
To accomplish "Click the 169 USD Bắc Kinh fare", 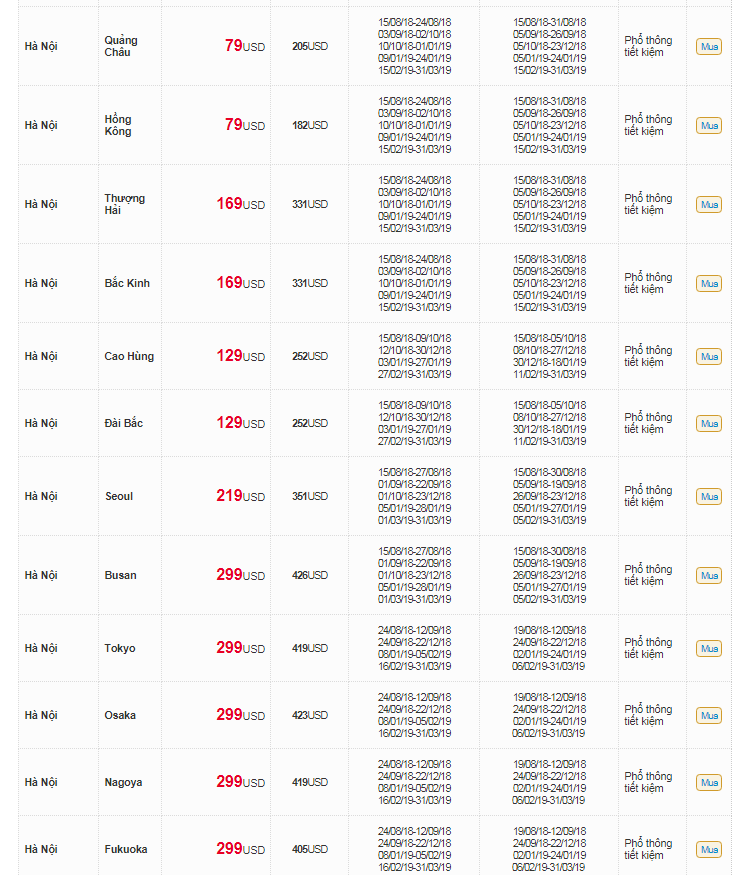I will tap(240, 283).
